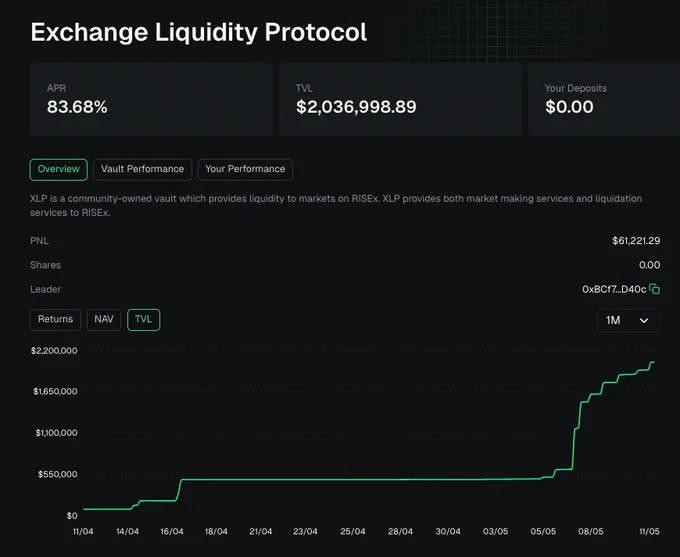The width and height of the screenshot is (680, 557).
Task: Click the APR 83.68% card
Action: click(x=151, y=99)
